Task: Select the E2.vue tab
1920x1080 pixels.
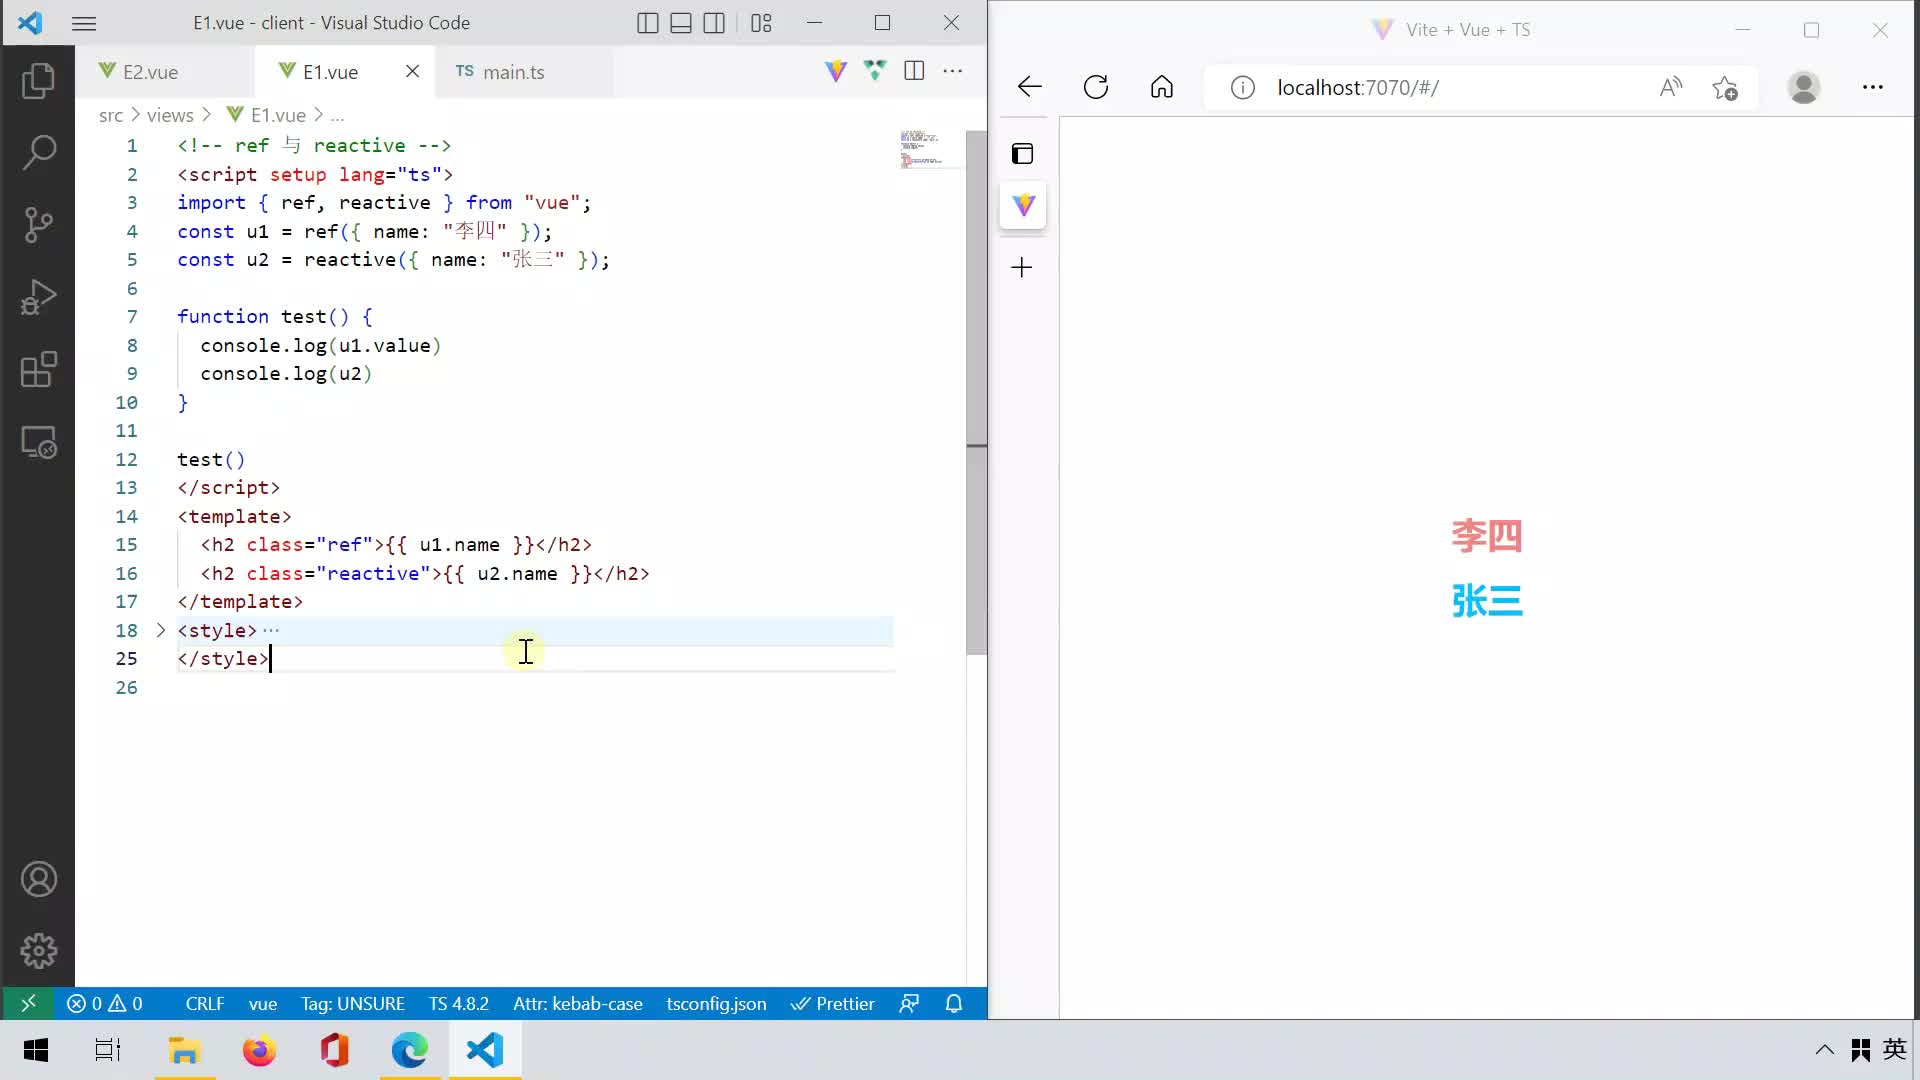Action: click(x=148, y=71)
